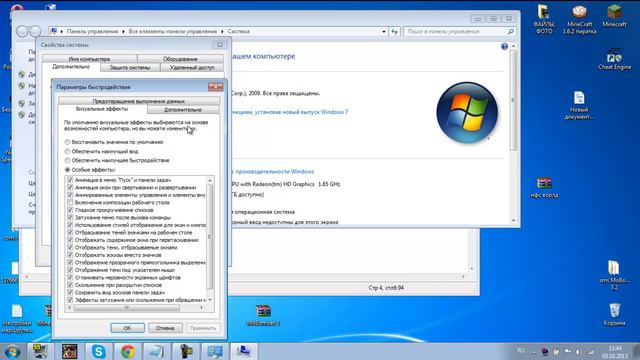
Task: Show hidden tray icons arrow
Action: pos(533,352)
